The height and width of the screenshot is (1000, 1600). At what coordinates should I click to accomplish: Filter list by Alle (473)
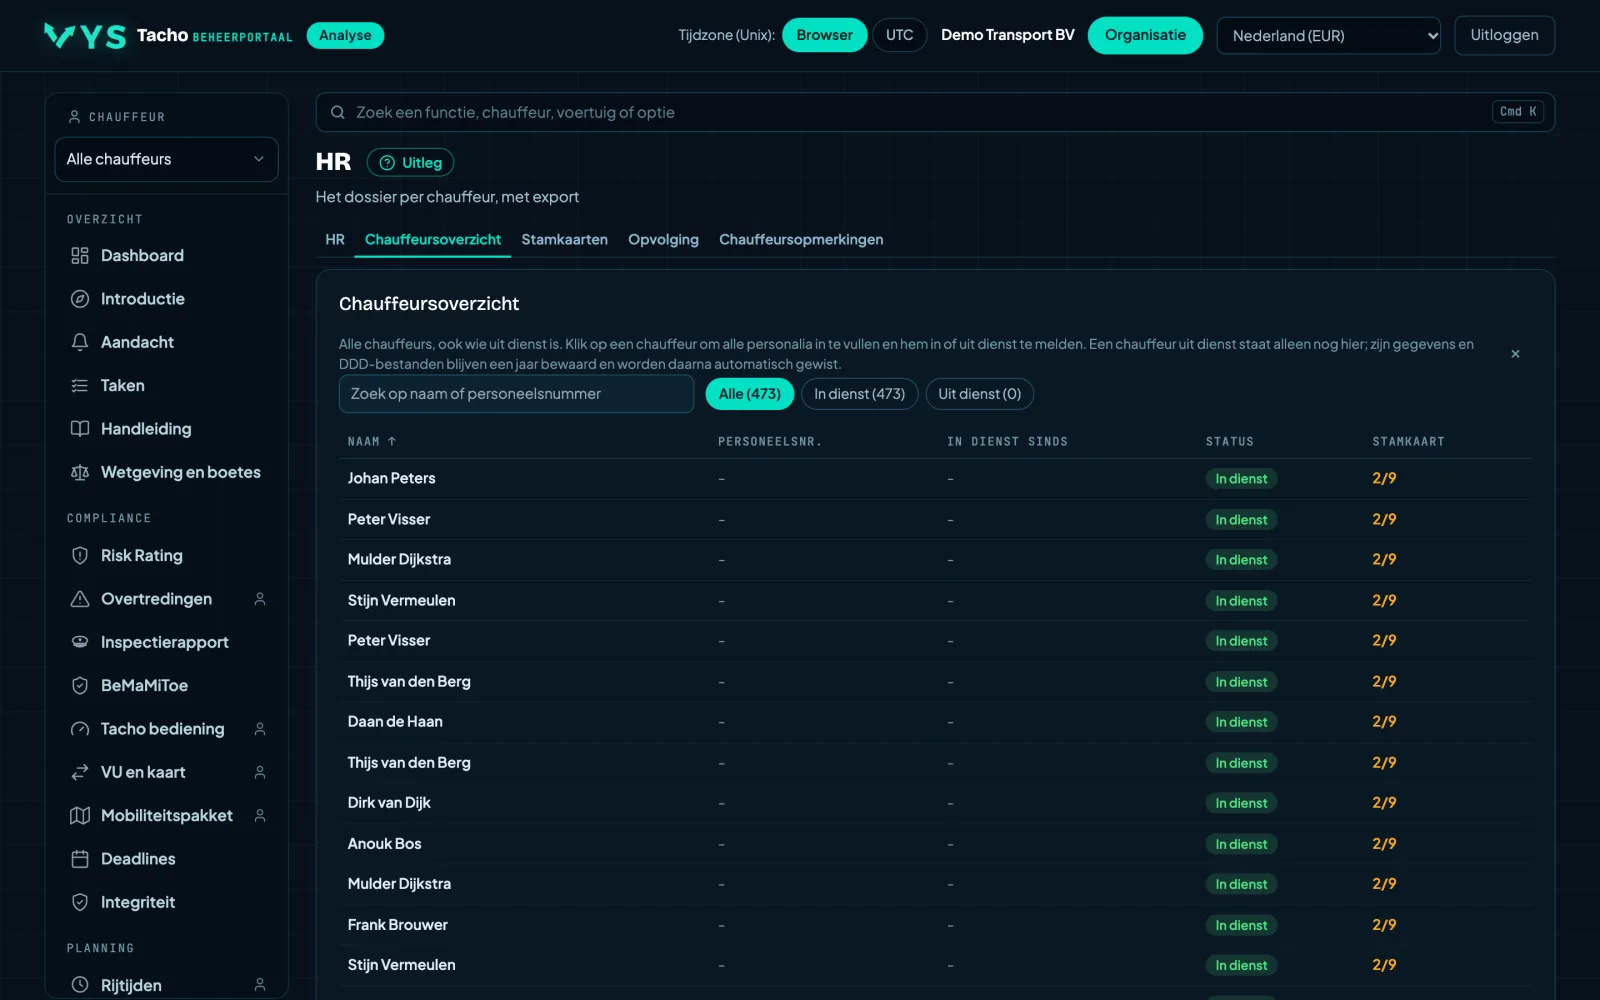[x=750, y=394]
